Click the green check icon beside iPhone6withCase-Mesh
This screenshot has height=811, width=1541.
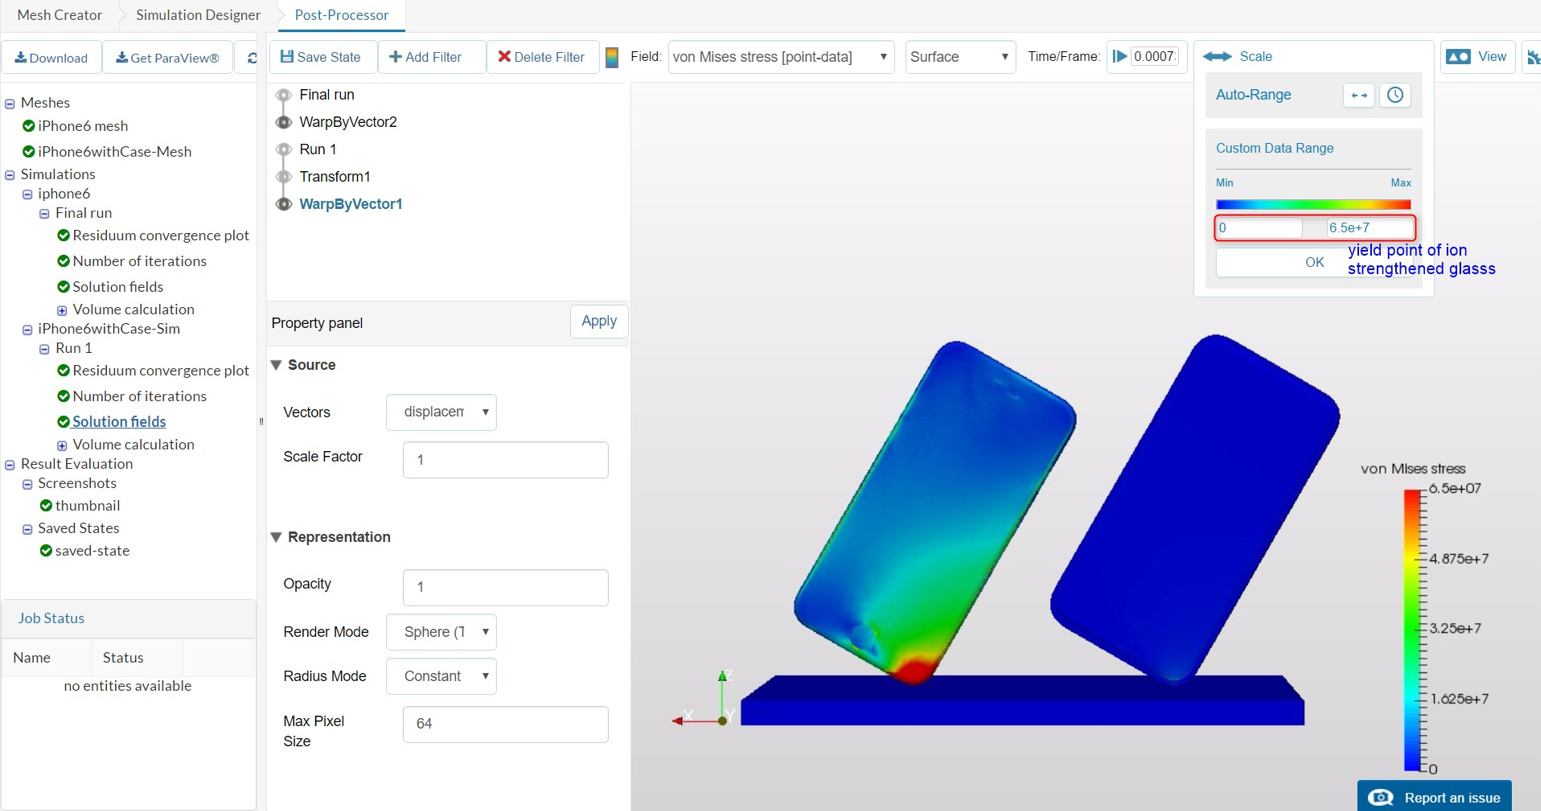pyautogui.click(x=28, y=152)
